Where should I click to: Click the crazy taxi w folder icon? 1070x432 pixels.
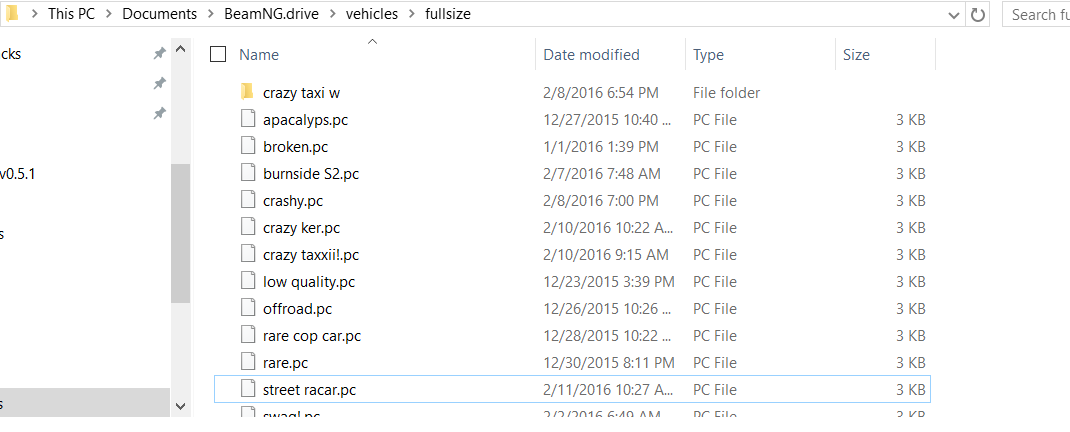[247, 92]
